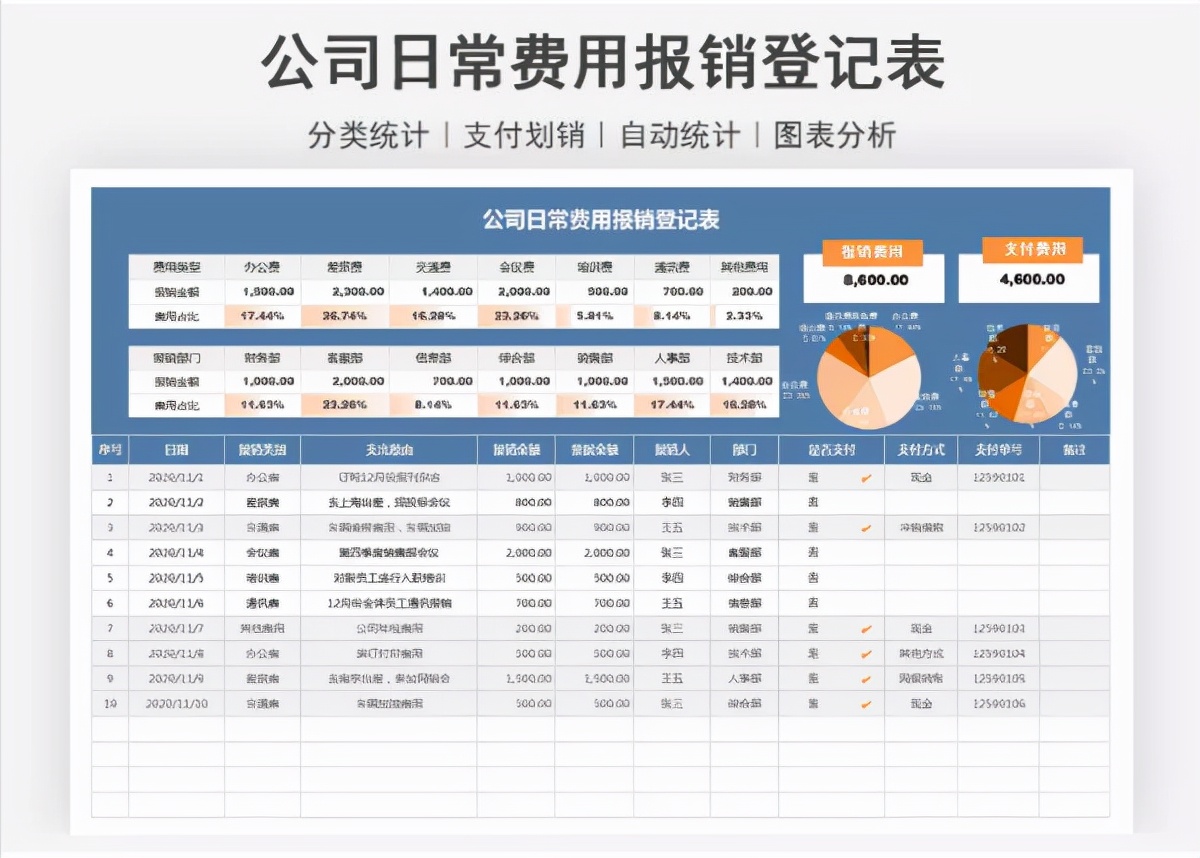Select the 支付方式 column header

(919, 450)
